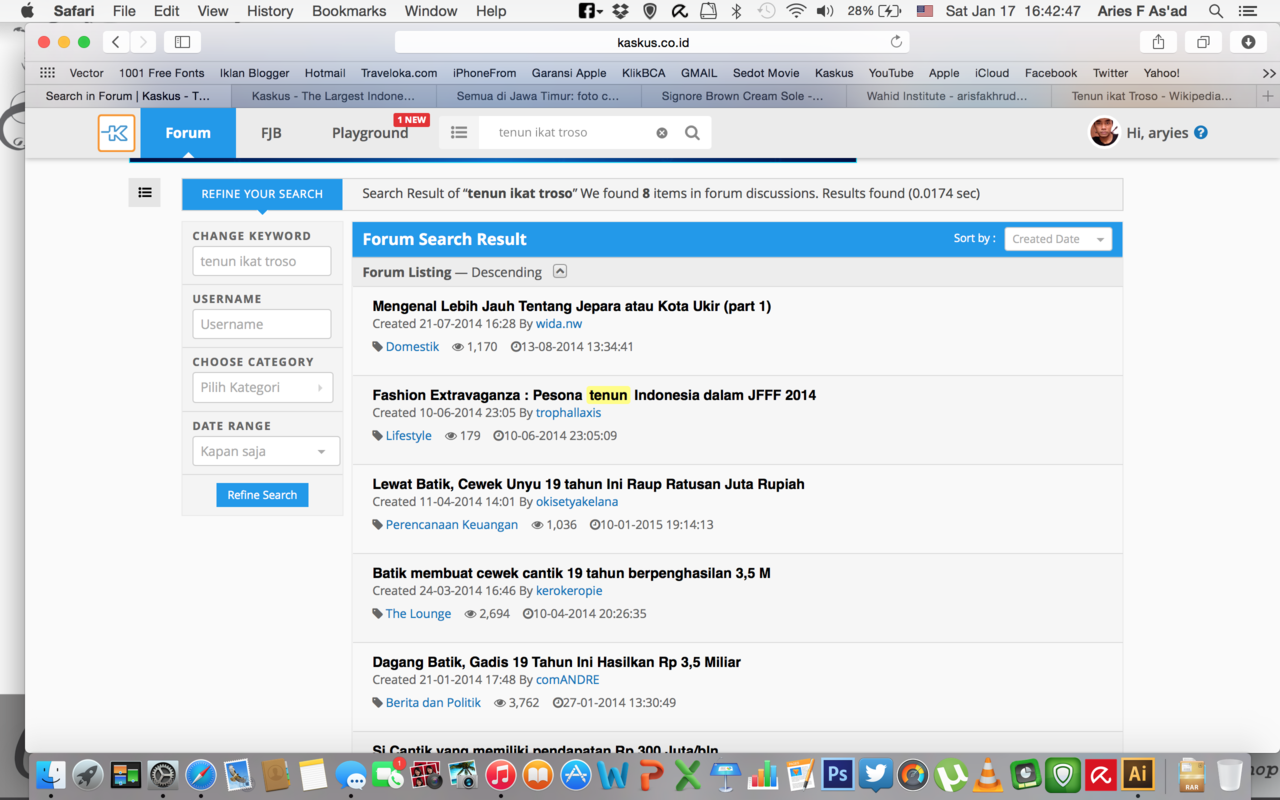Viewport: 1280px width, 800px height.
Task: Open Dagang Batik, Gadis 19 Tahun thread
Action: (556, 662)
